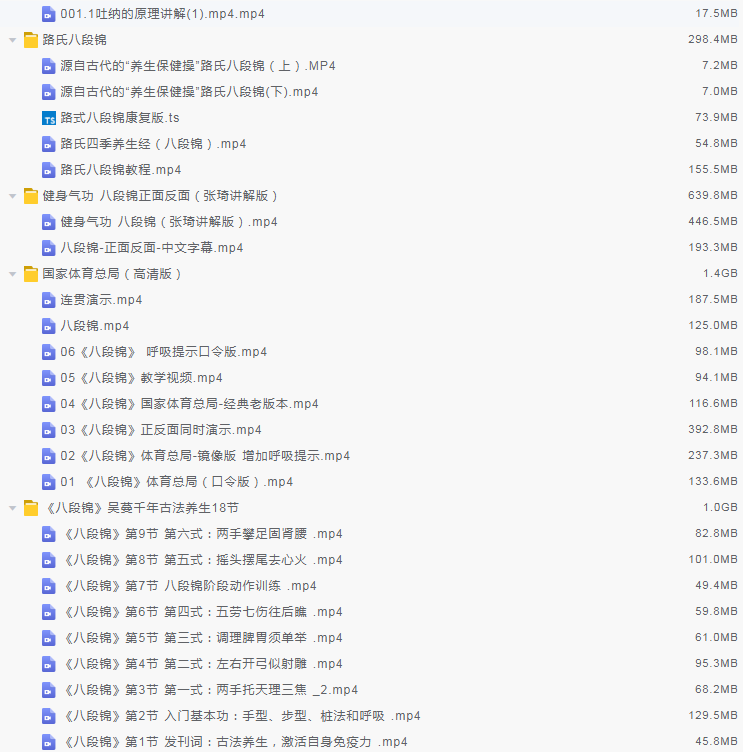This screenshot has height=752, width=743.
Task: Click video icon beside 路氏八段锦教程.mp4
Action: click(49, 170)
